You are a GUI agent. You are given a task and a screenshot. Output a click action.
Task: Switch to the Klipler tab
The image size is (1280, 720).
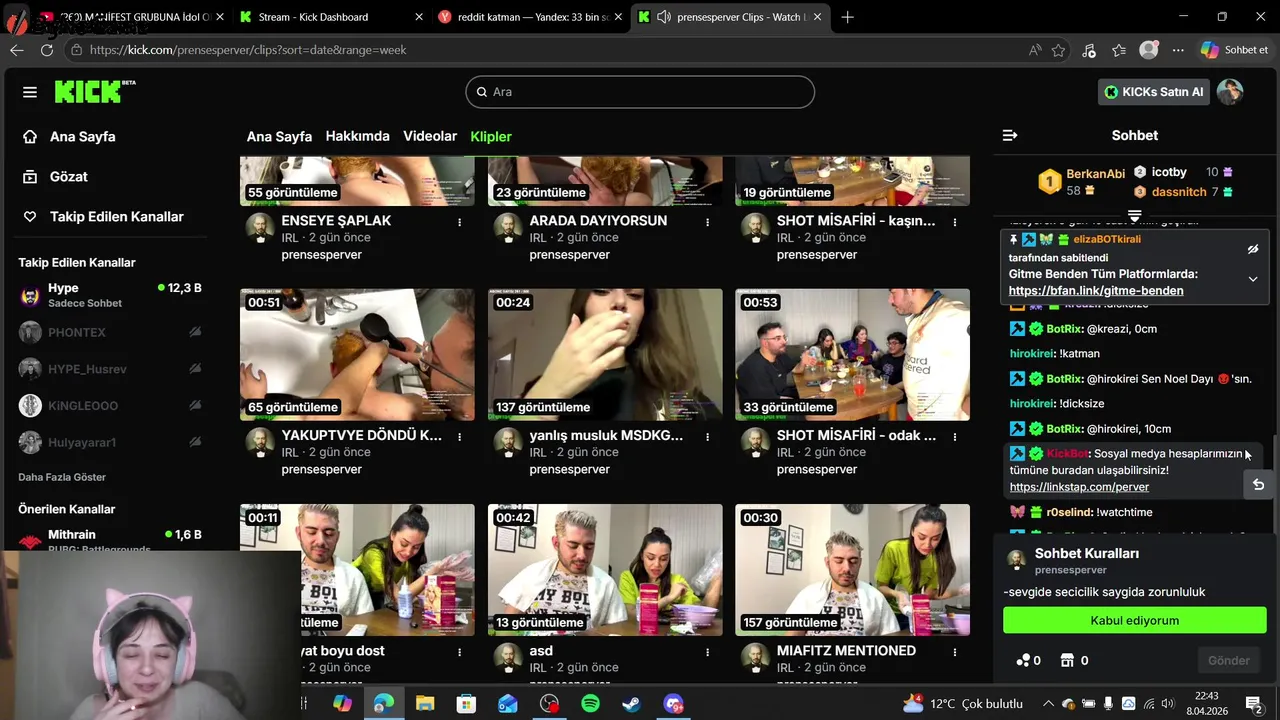click(491, 137)
